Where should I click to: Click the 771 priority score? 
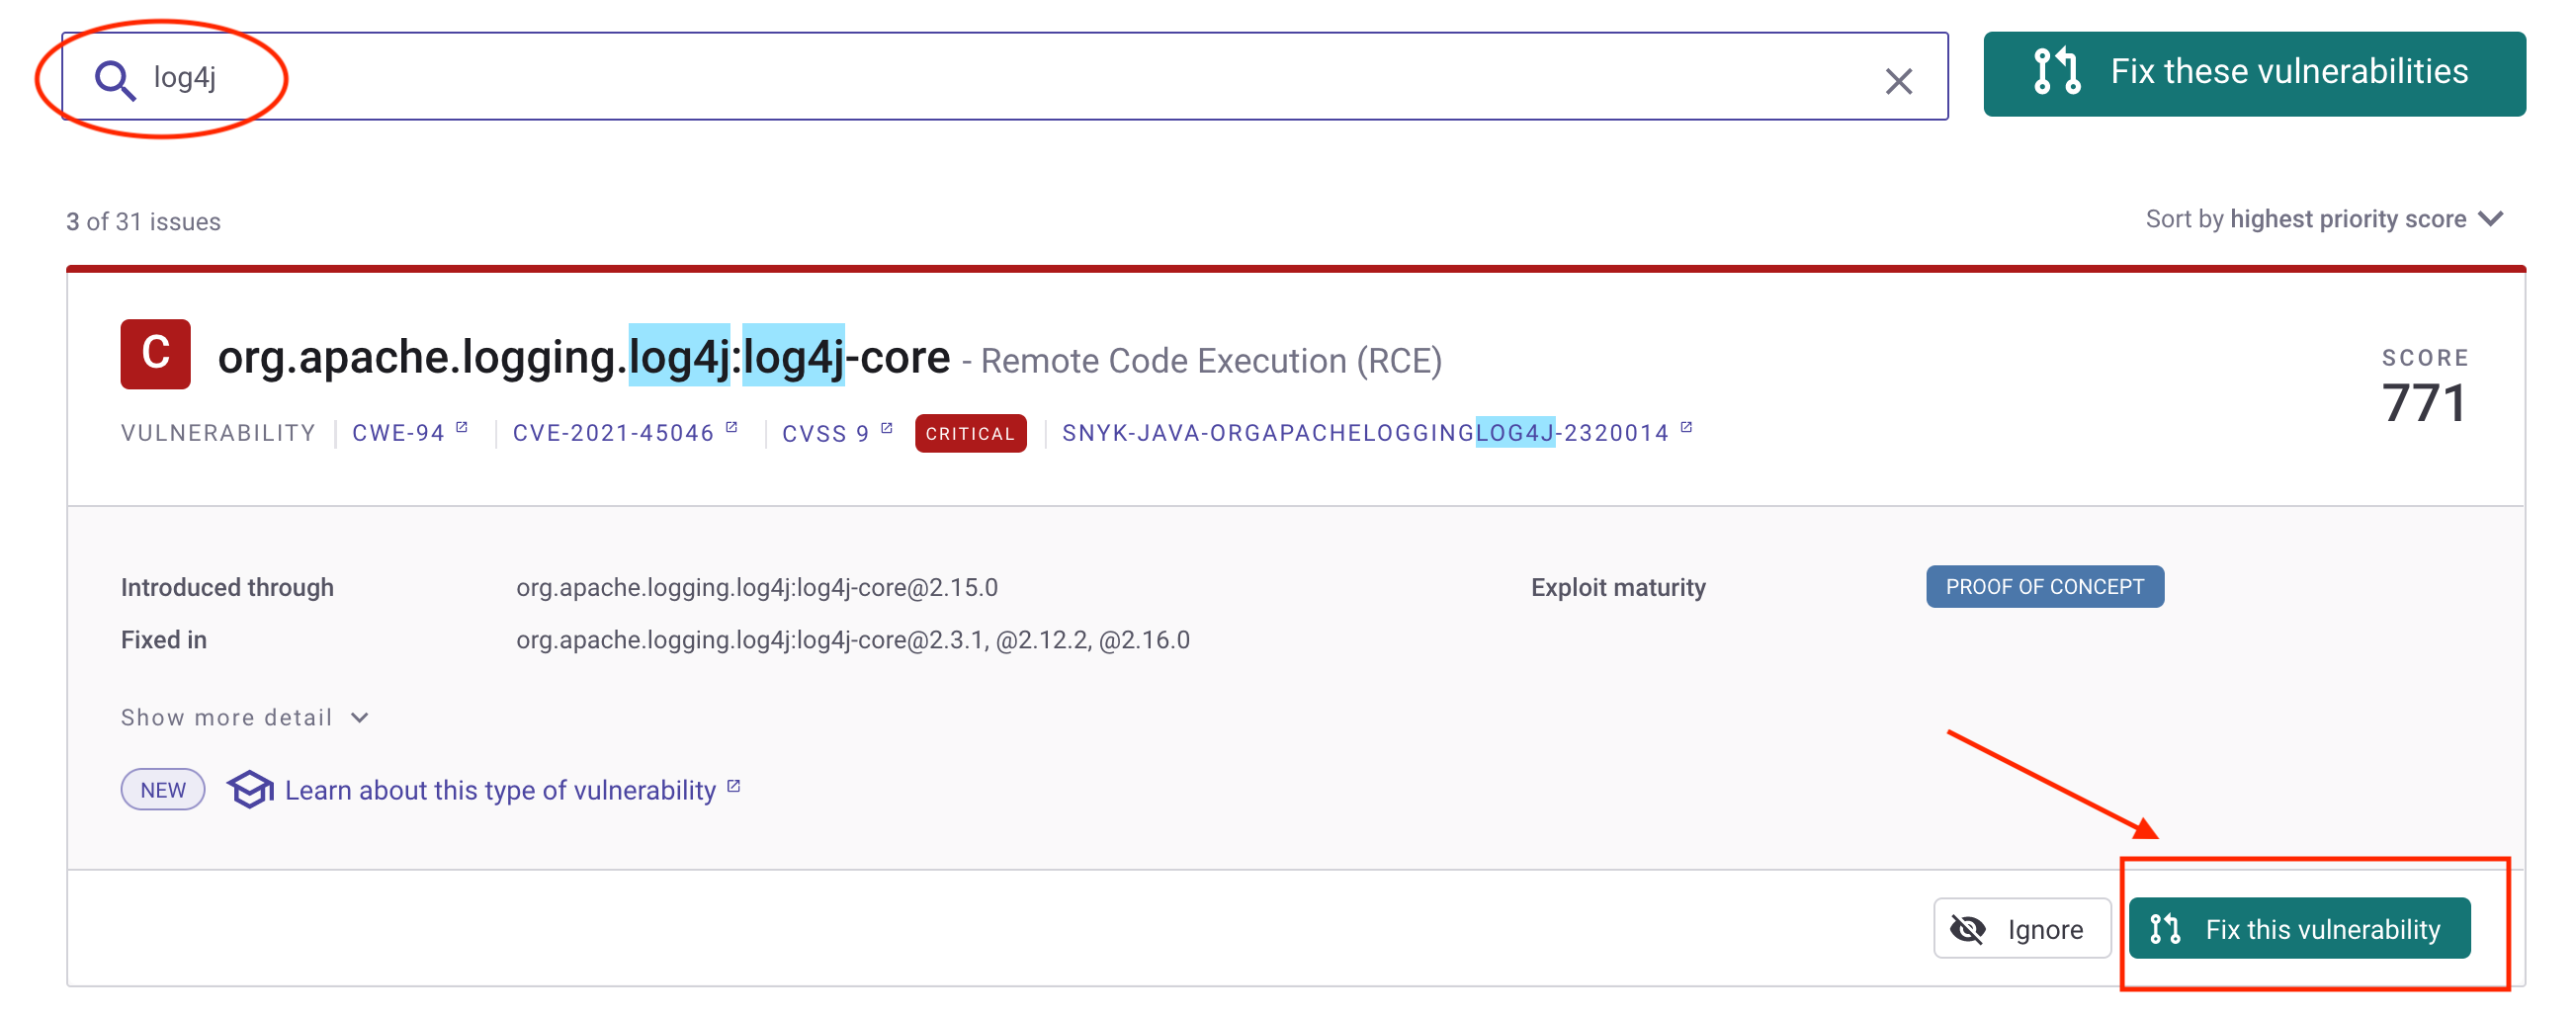[x=2423, y=403]
